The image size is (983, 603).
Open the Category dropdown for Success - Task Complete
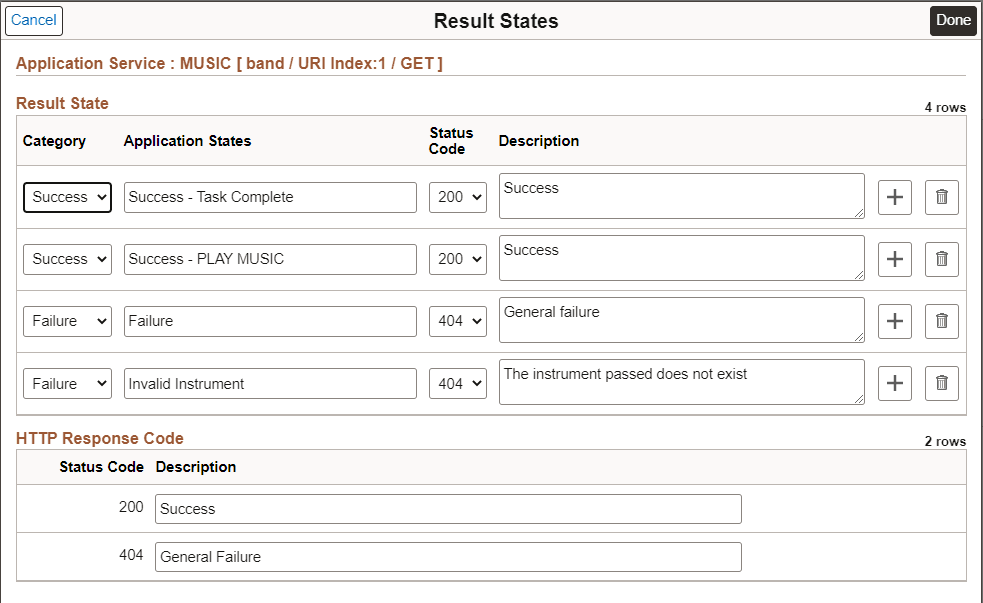(67, 197)
